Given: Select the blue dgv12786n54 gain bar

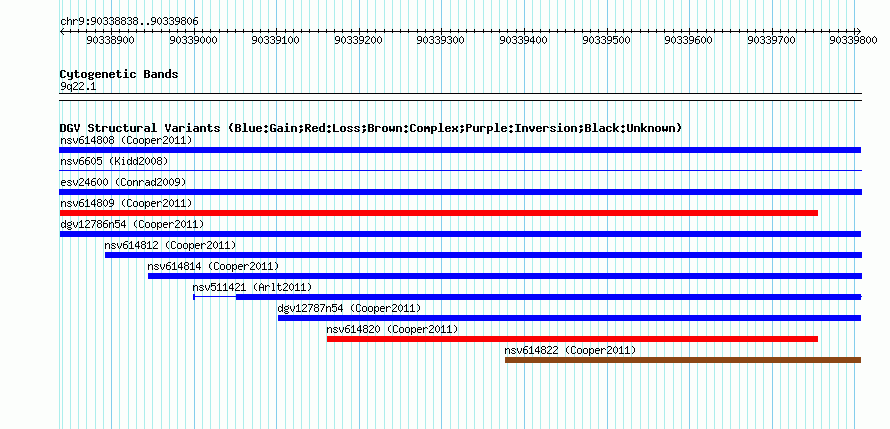Looking at the screenshot, I should [x=460, y=234].
